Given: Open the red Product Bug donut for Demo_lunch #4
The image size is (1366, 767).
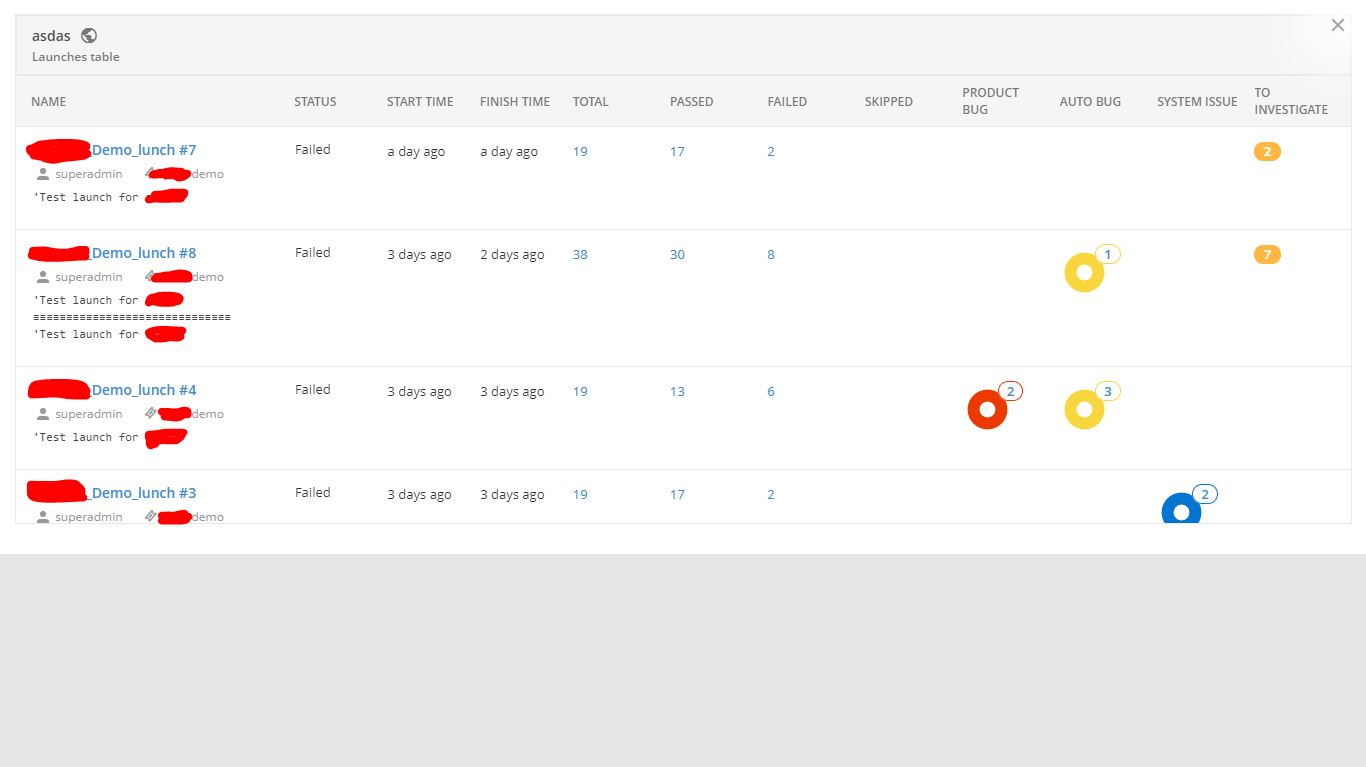Looking at the screenshot, I should [987, 410].
